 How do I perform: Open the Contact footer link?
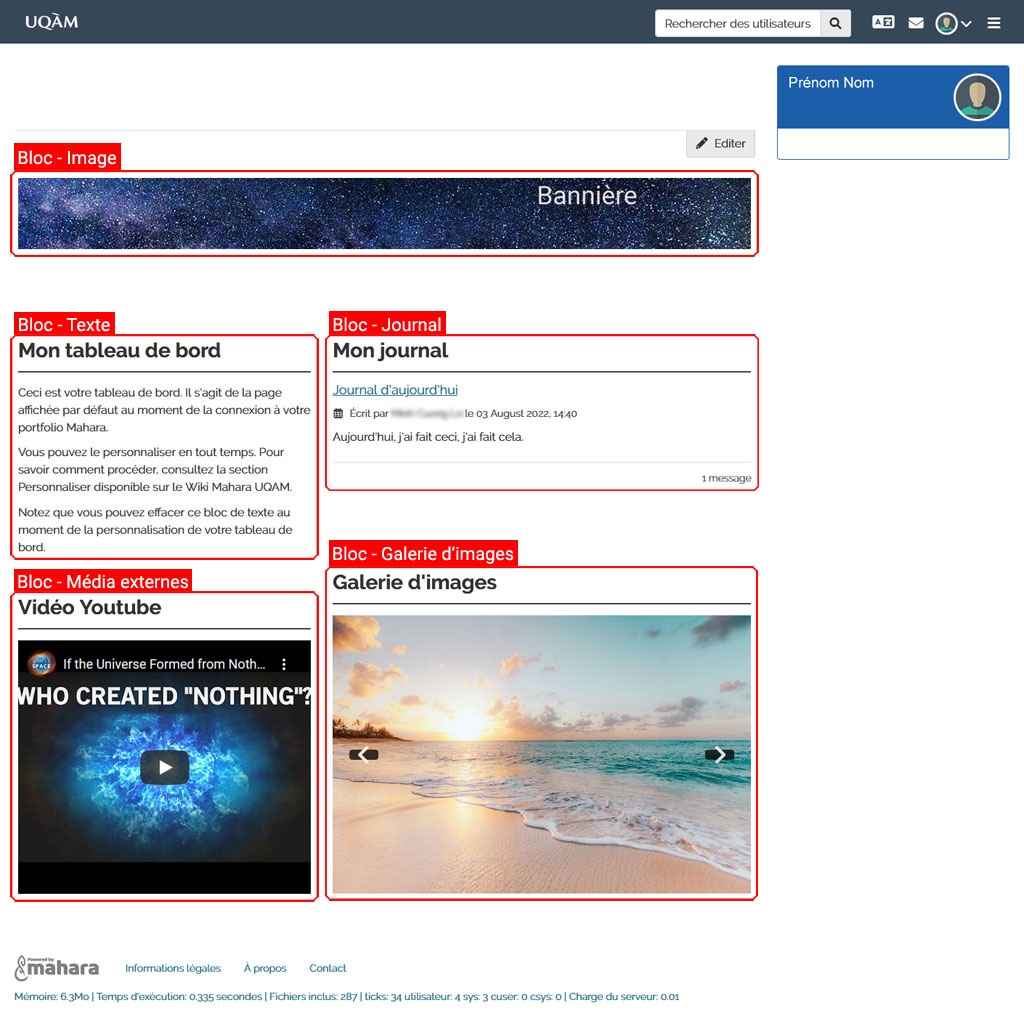[x=328, y=968]
